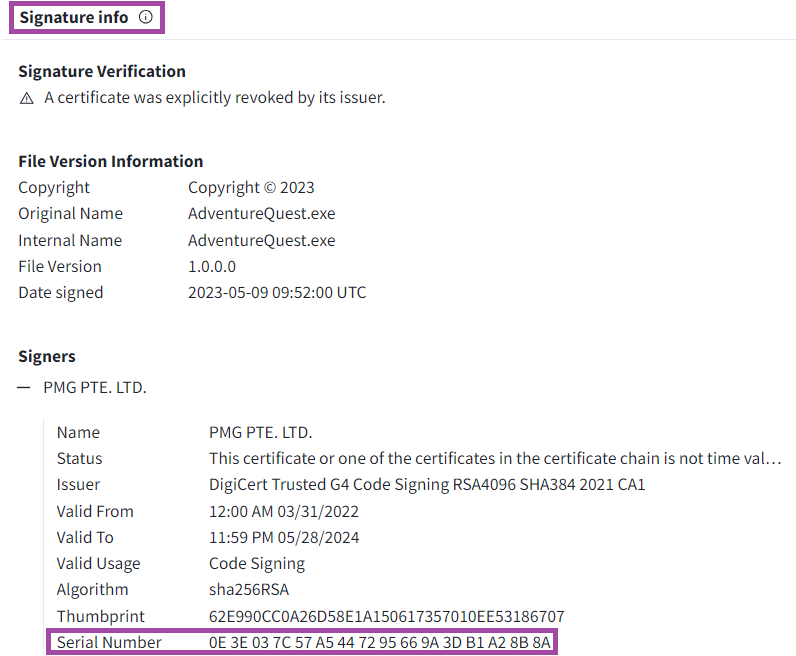
Task: Click the Serial Number field label
Action: coord(109,642)
